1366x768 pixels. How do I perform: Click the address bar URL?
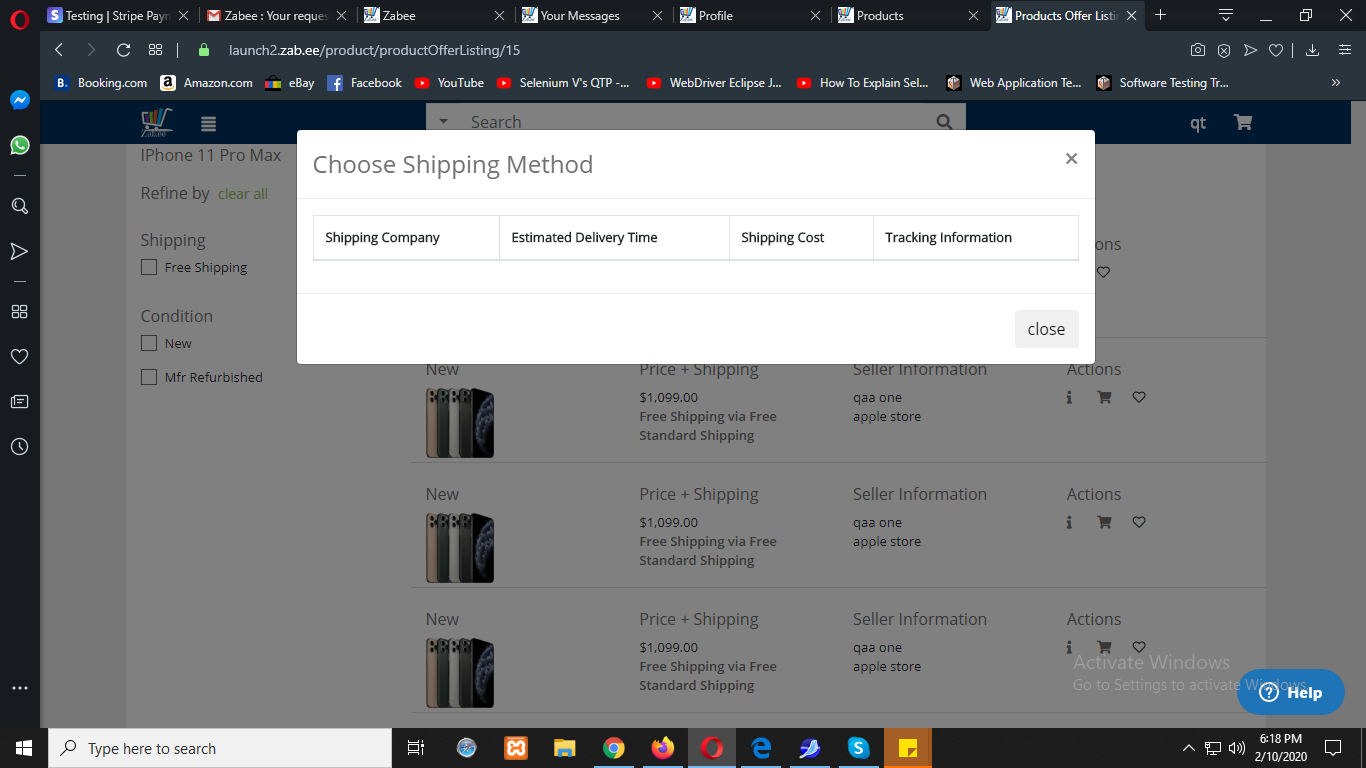tap(374, 50)
